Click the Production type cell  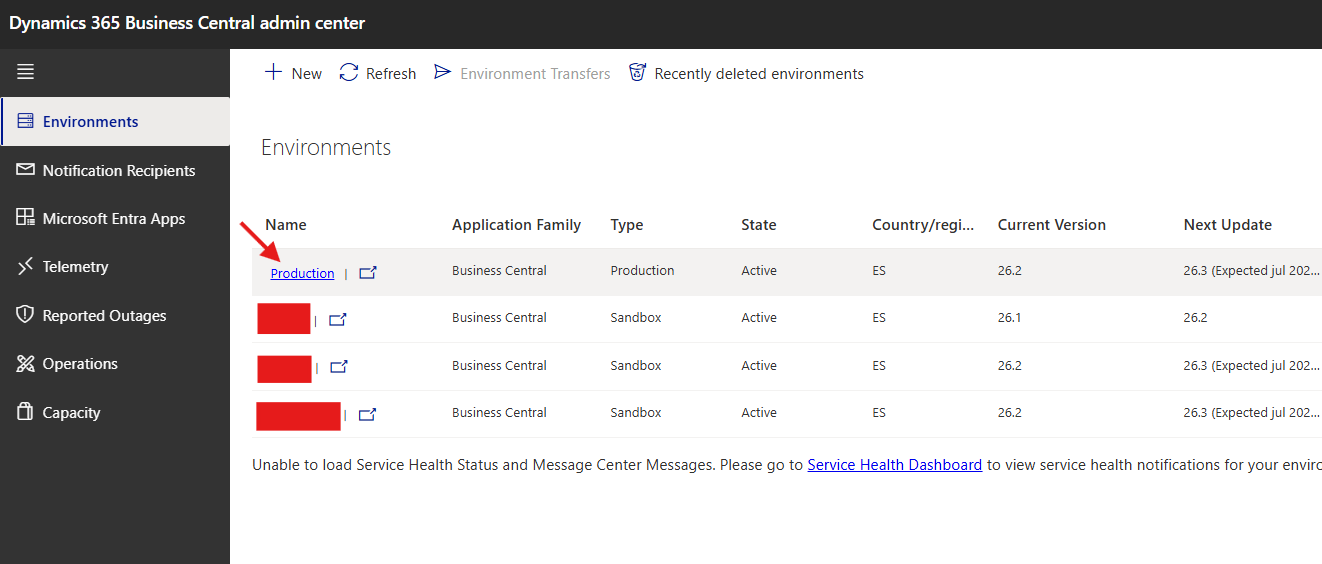point(642,270)
